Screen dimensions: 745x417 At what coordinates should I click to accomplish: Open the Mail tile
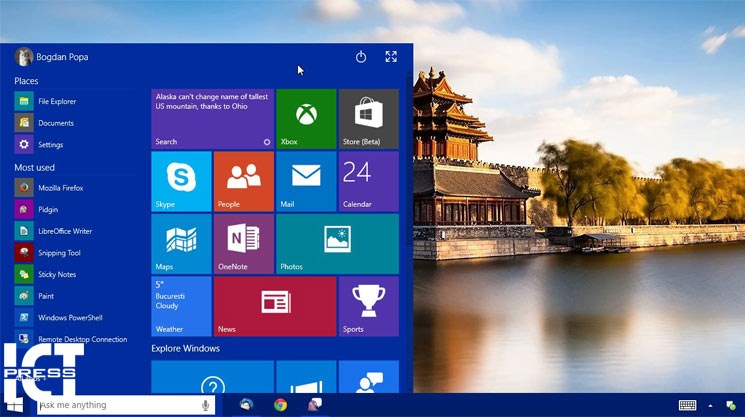[306, 181]
